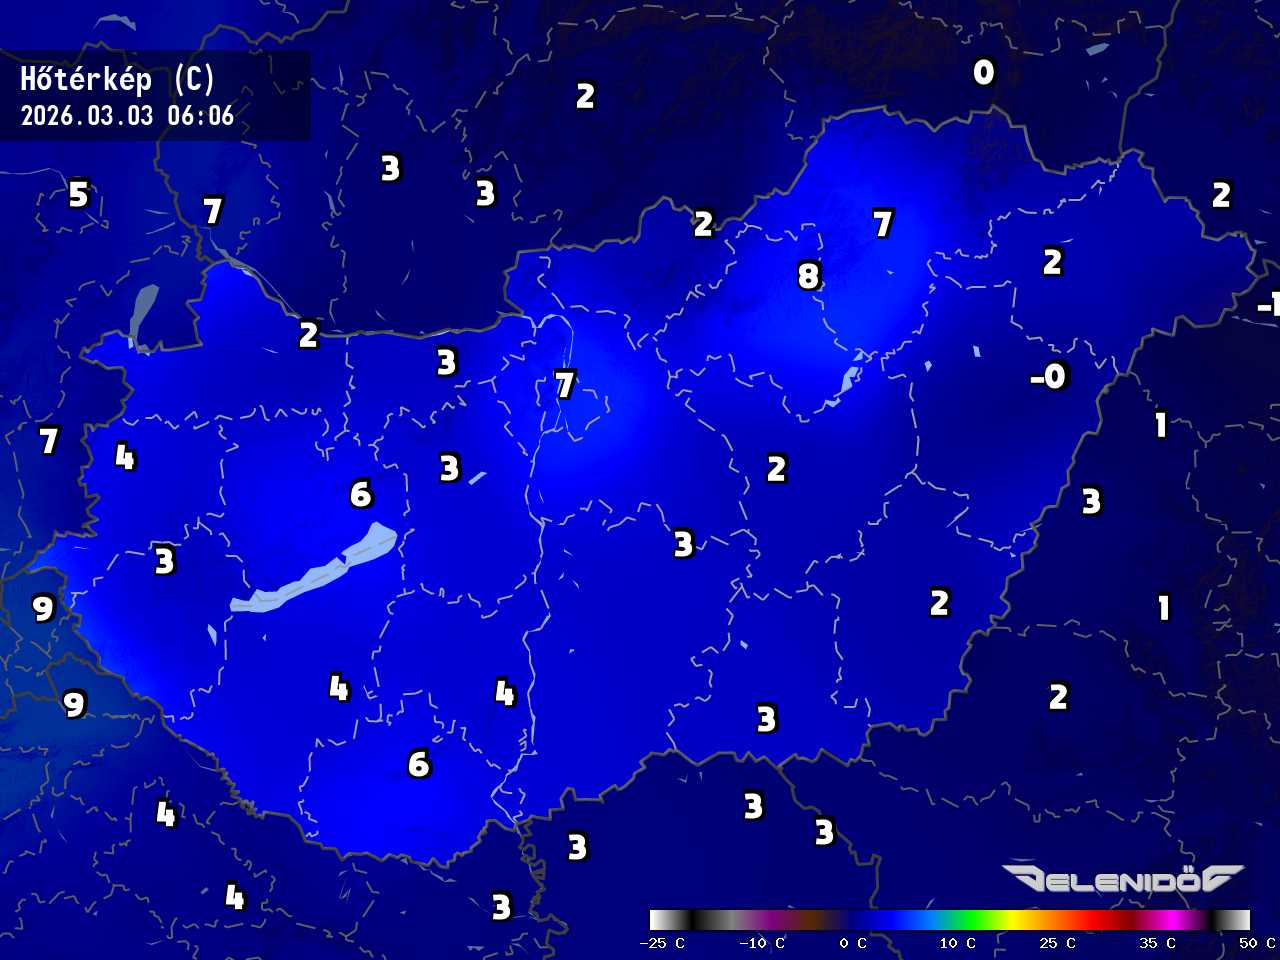The height and width of the screenshot is (960, 1280).
Task: Click the Lake Fertő shape near the northwest border
Action: (x=143, y=315)
